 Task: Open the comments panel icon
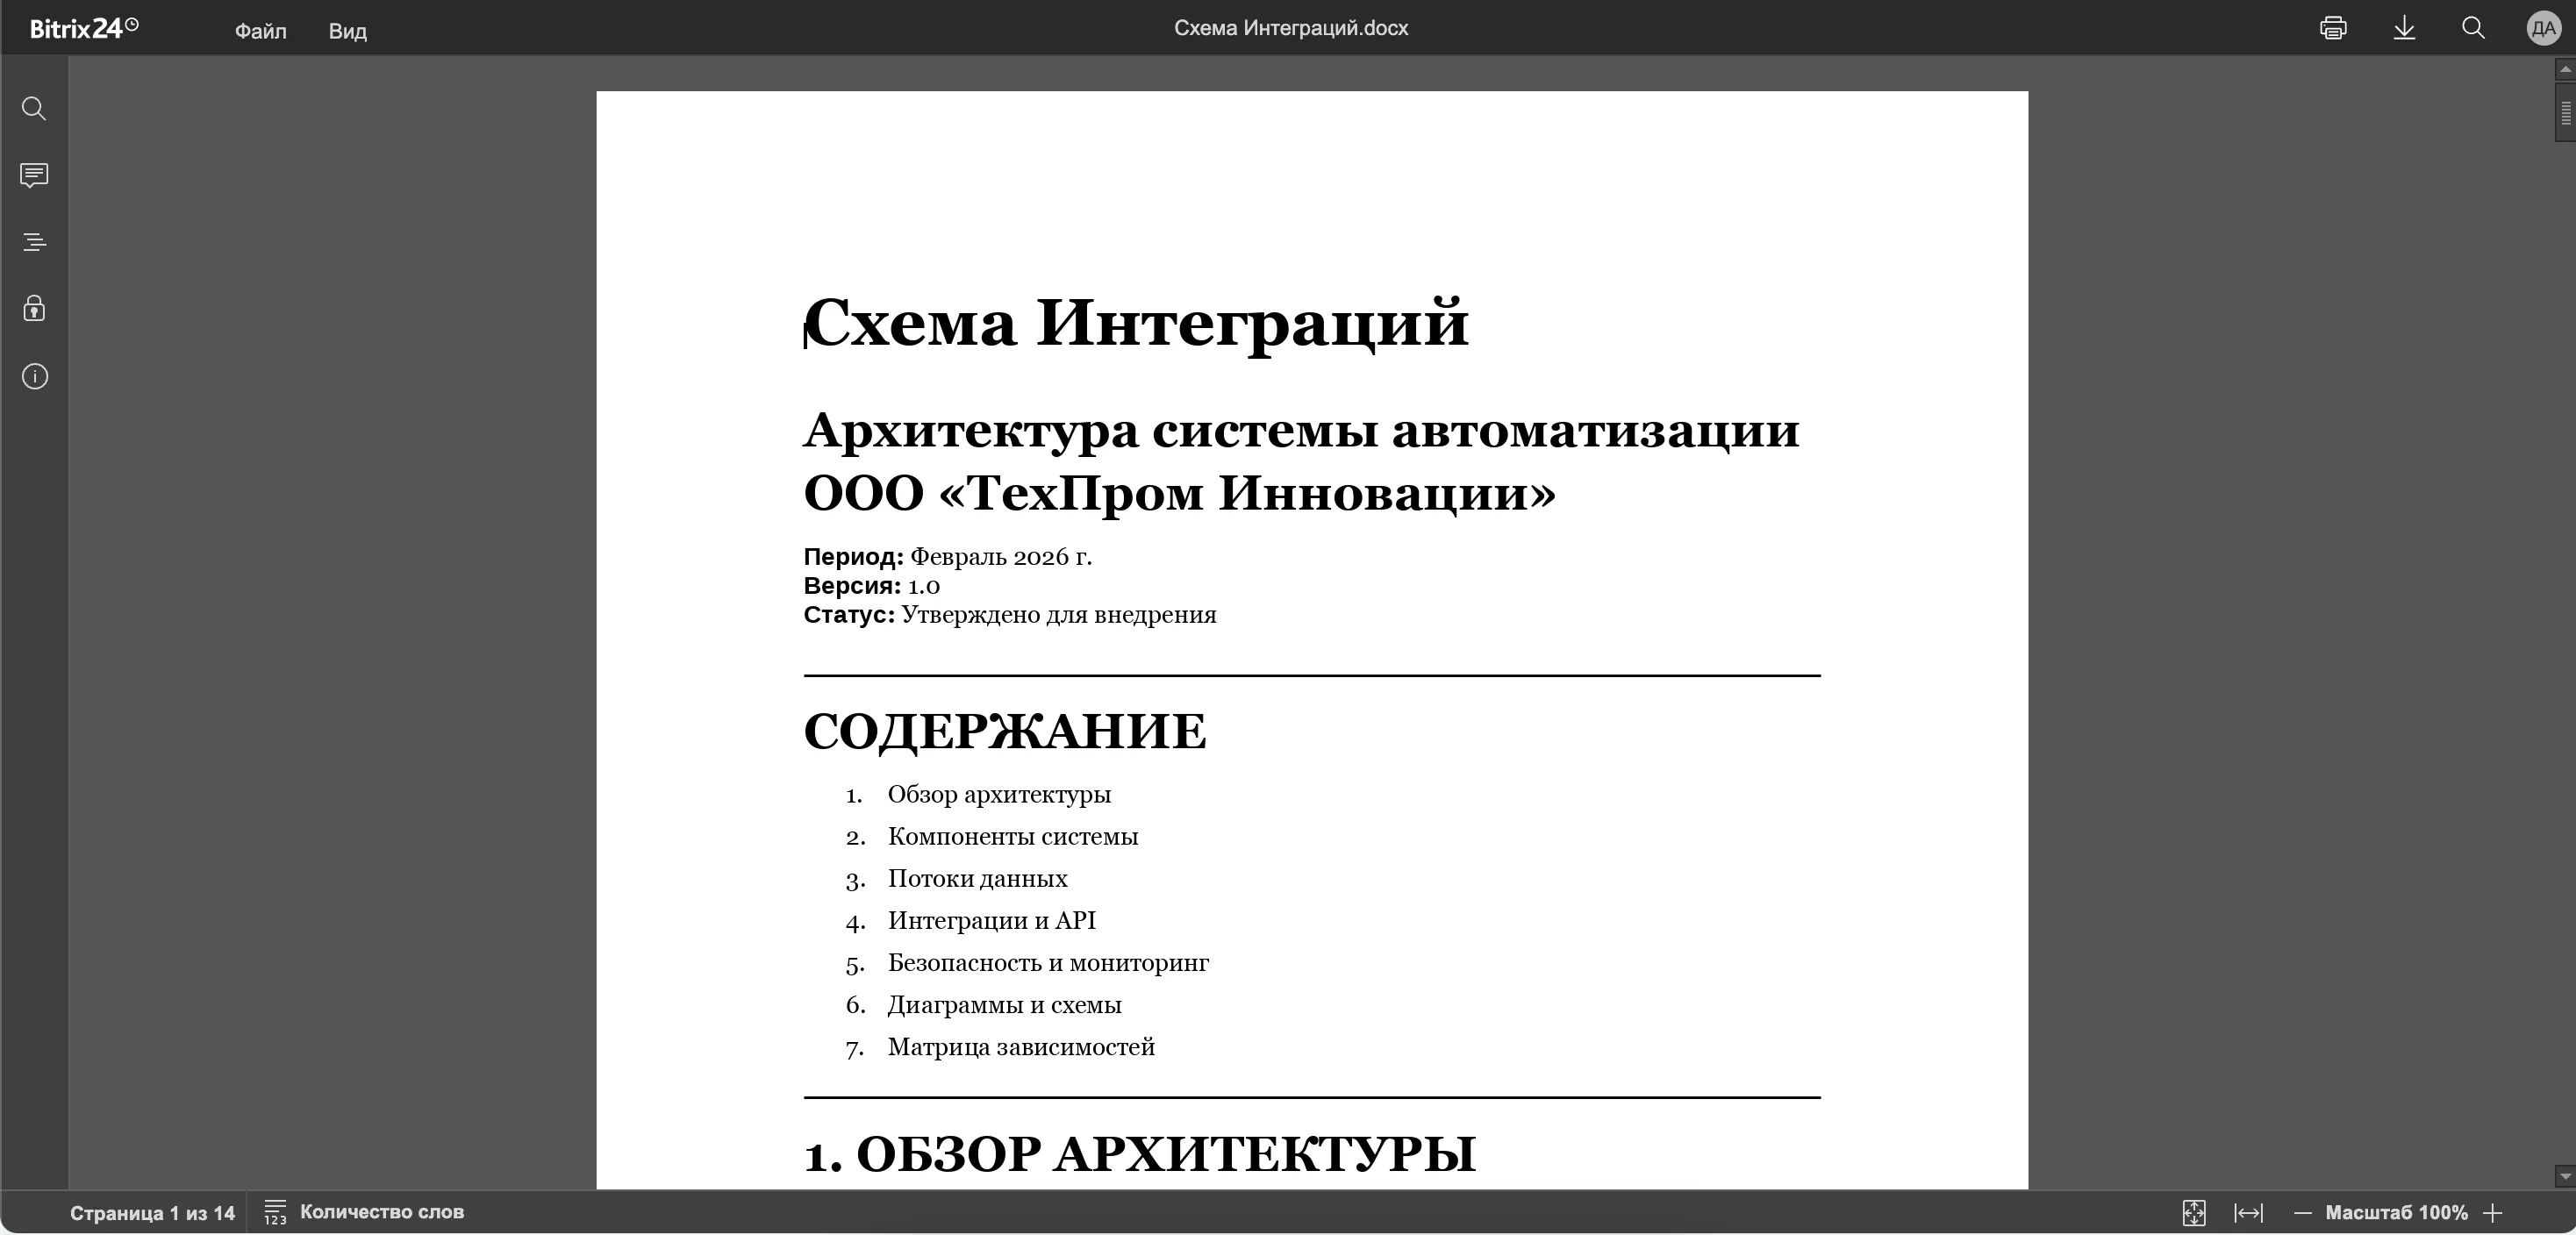[x=34, y=175]
